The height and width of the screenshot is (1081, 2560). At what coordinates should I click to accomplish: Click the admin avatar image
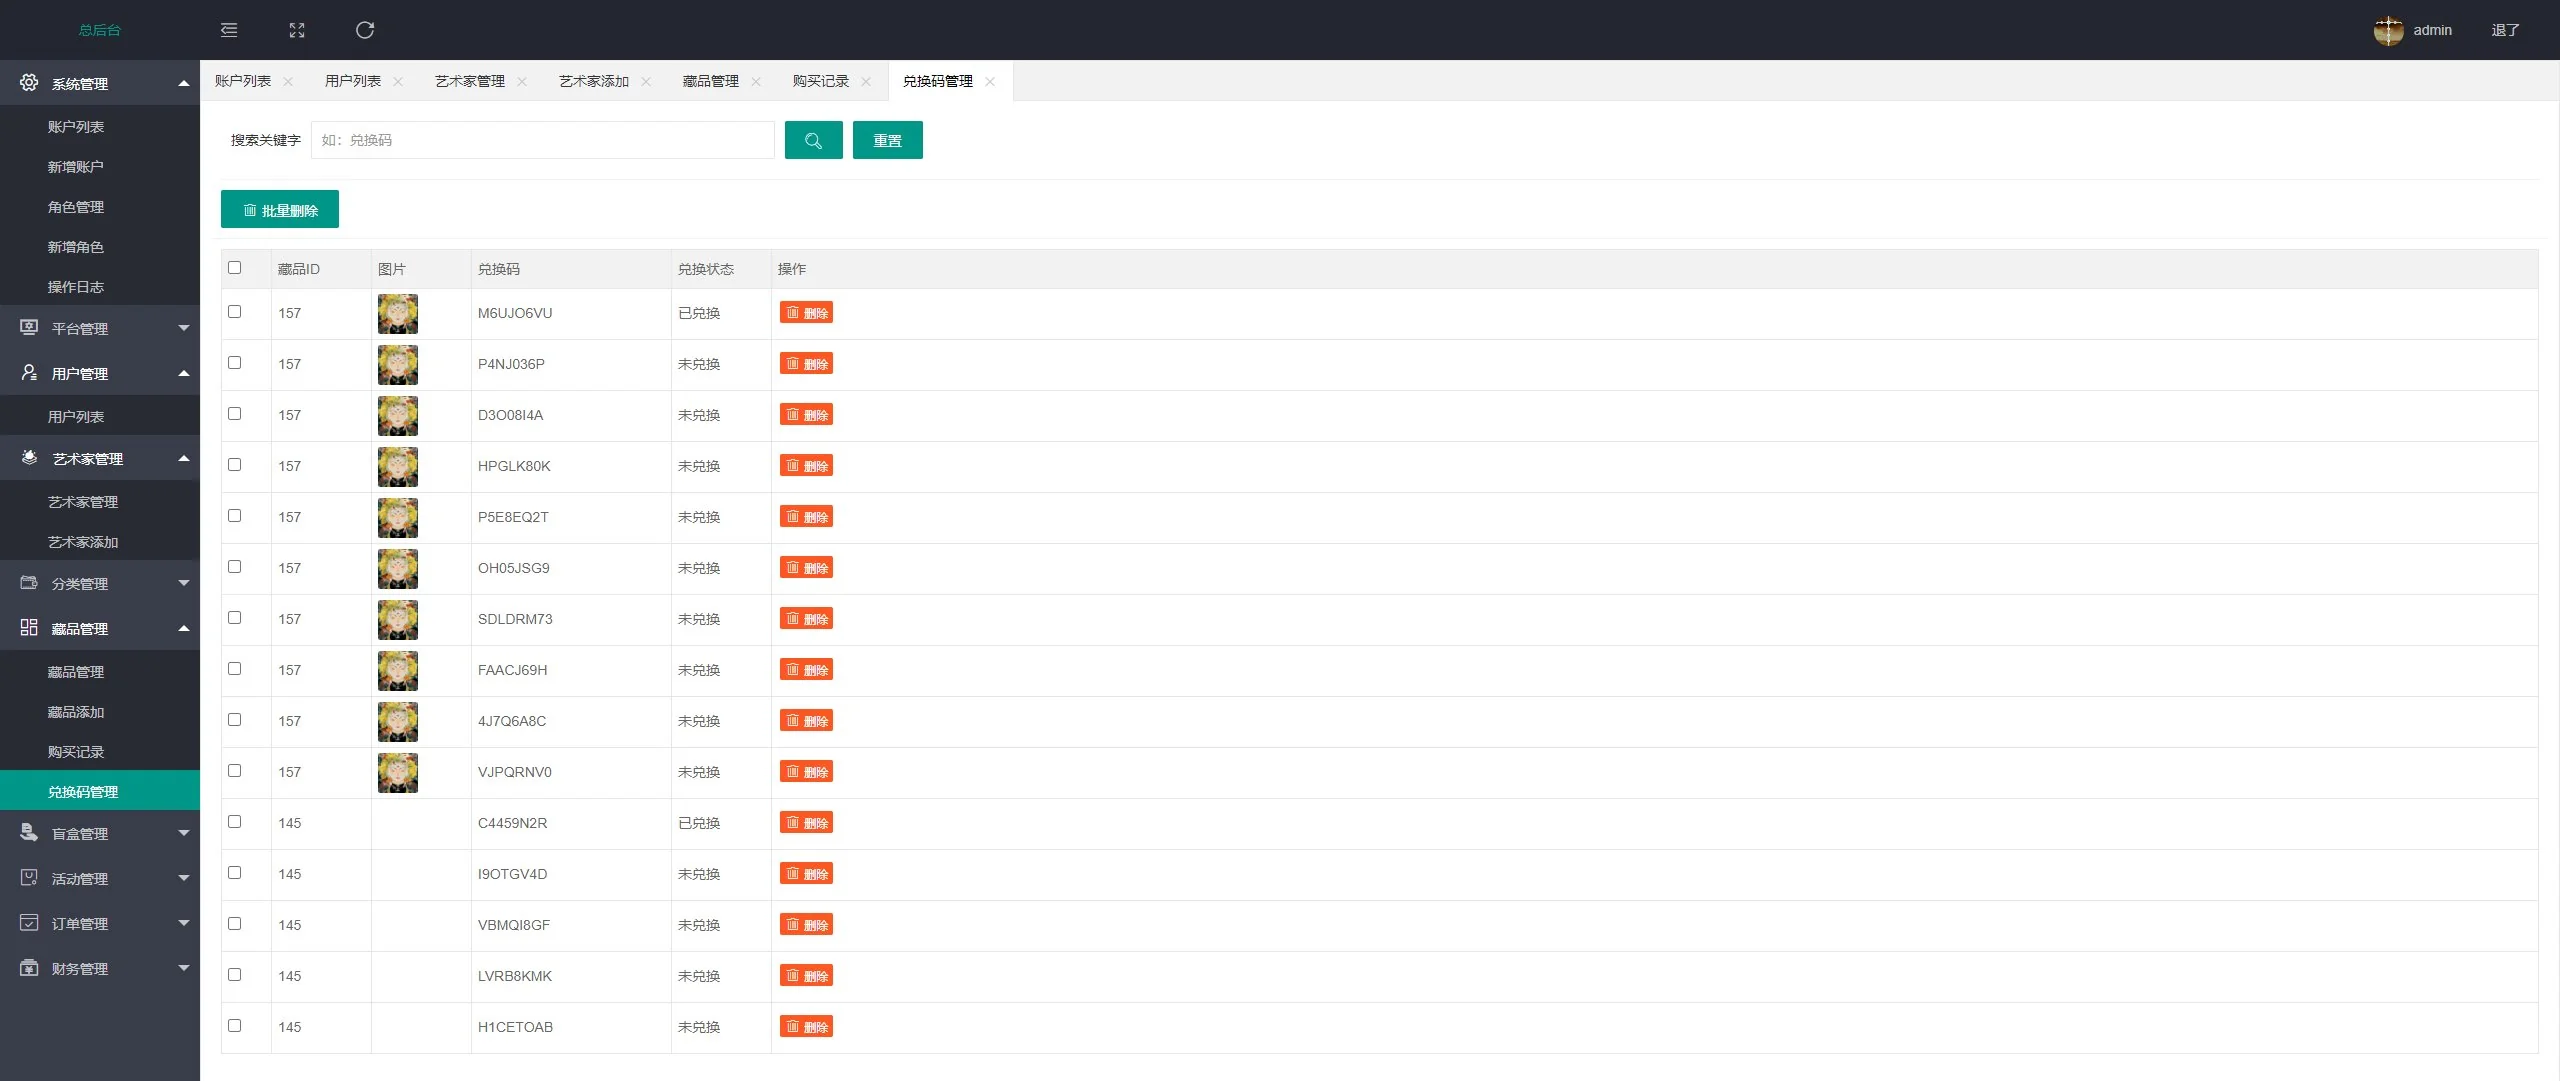(x=2388, y=30)
